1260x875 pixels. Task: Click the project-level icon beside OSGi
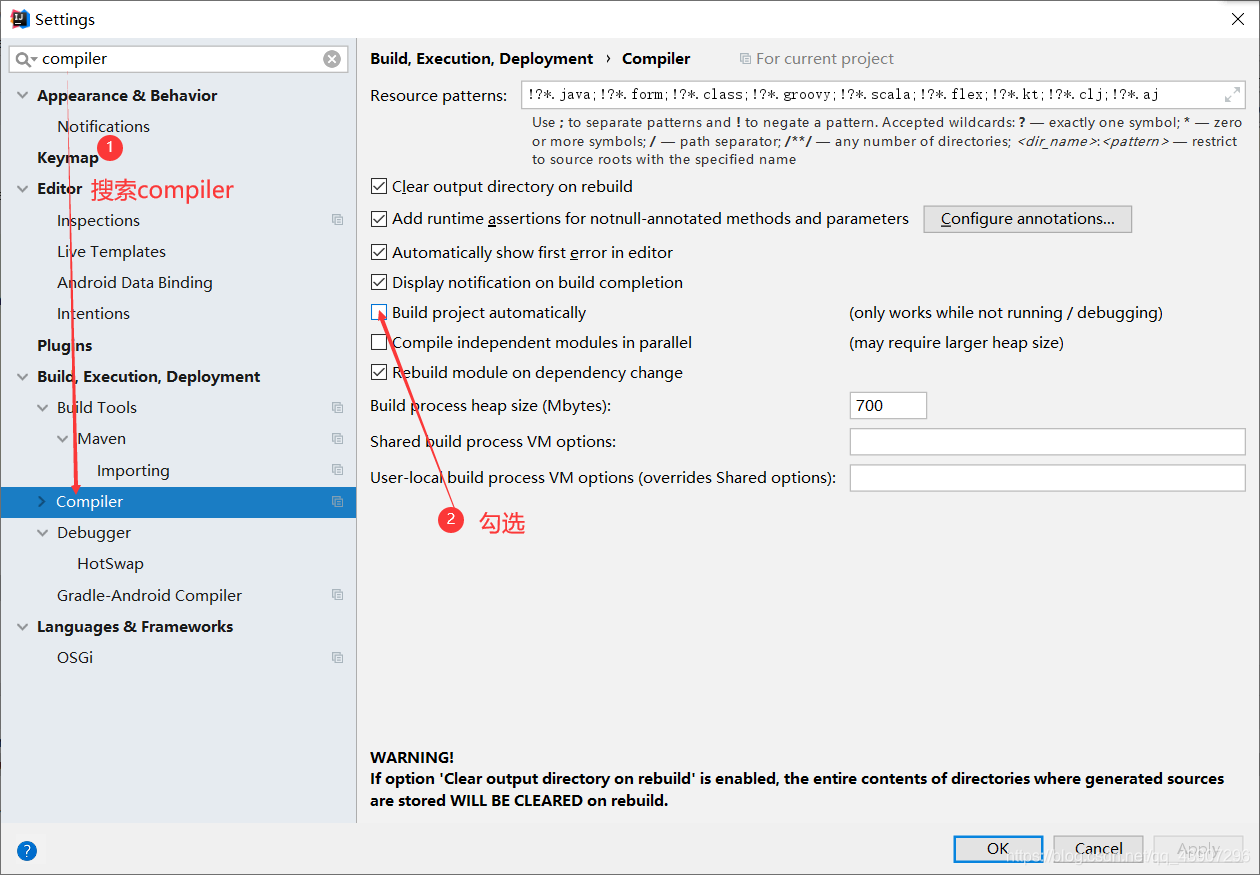click(338, 657)
